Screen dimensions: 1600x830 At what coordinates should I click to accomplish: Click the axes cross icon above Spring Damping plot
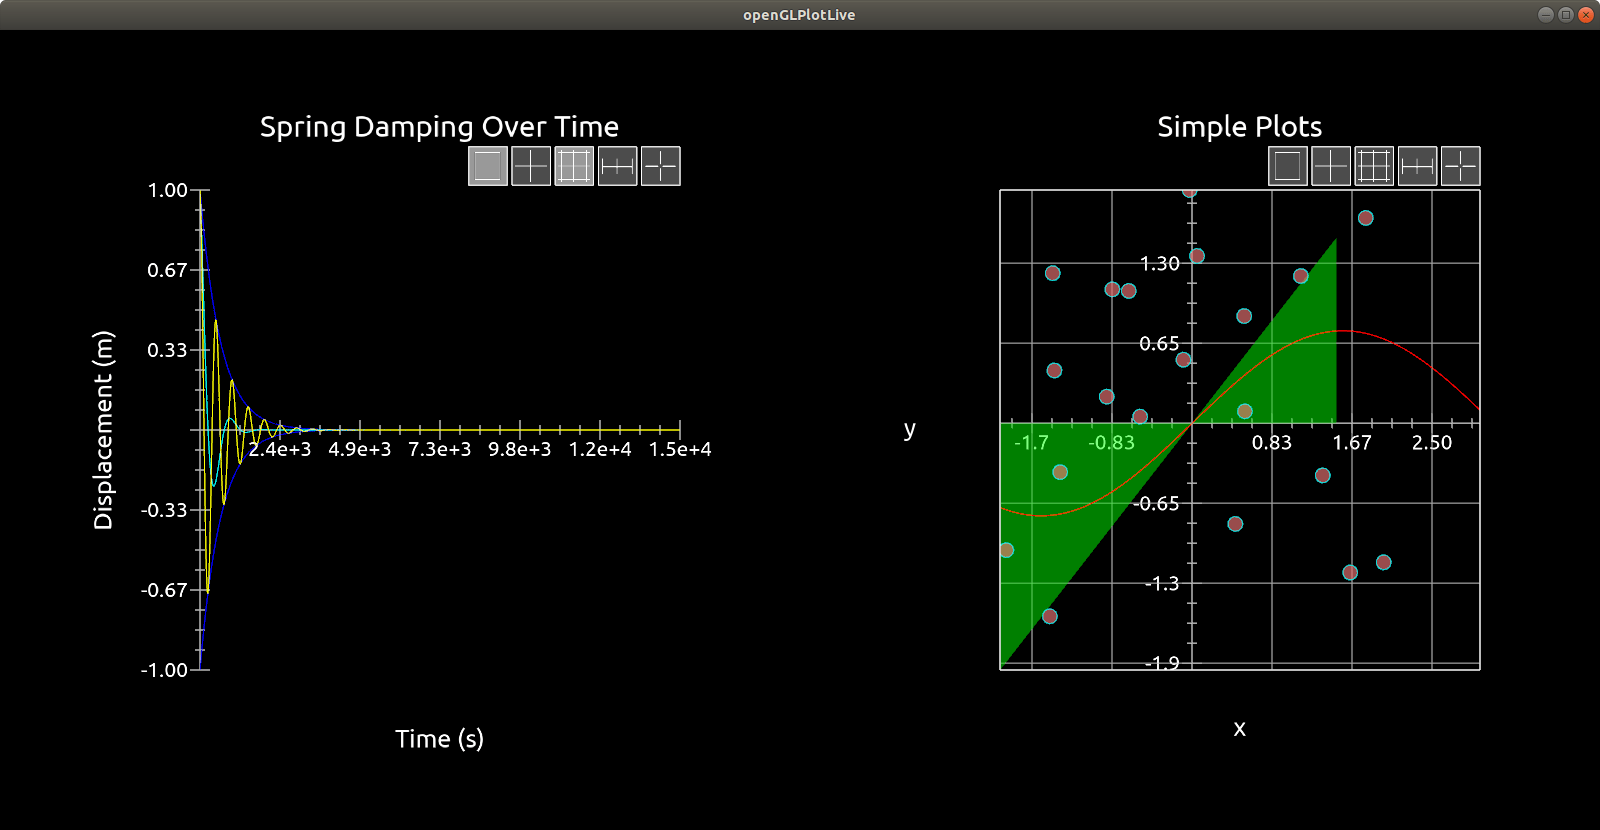point(531,166)
